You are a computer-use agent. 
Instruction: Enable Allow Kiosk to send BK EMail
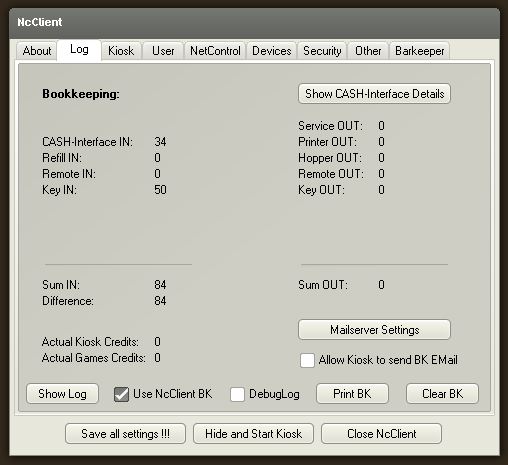pyautogui.click(x=307, y=360)
